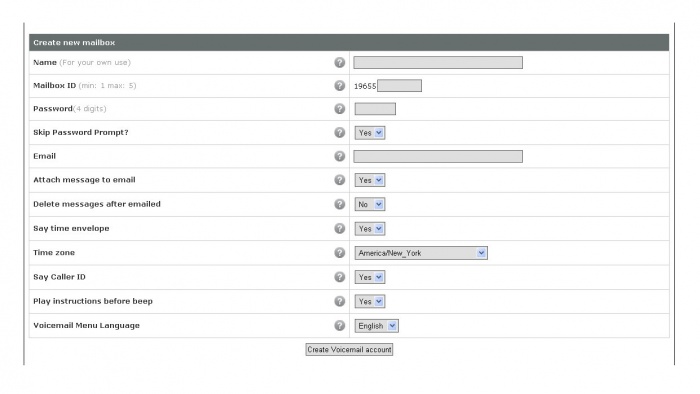Show help for Skip Password Prompt
This screenshot has height=394, width=700.
tap(340, 133)
